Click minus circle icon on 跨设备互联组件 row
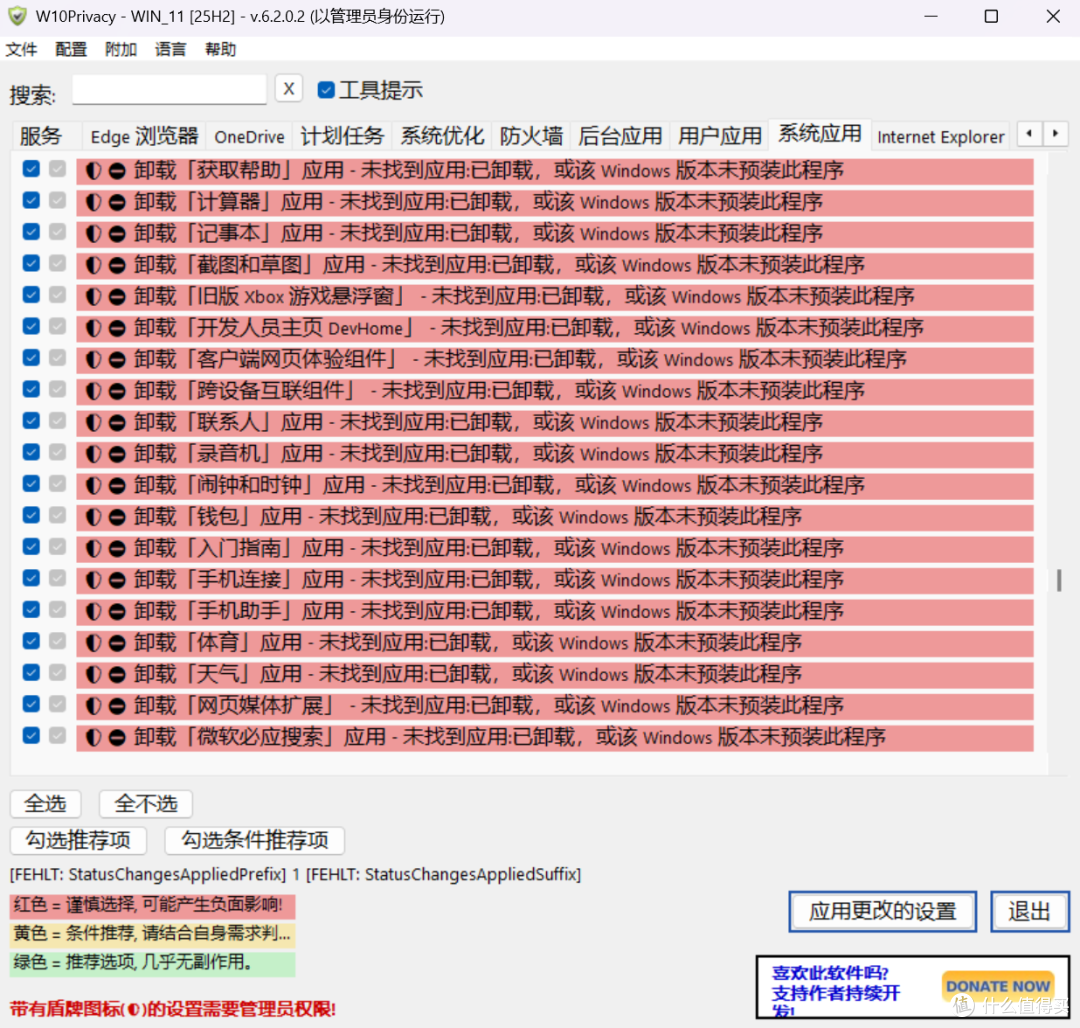This screenshot has height=1028, width=1080. point(117,391)
